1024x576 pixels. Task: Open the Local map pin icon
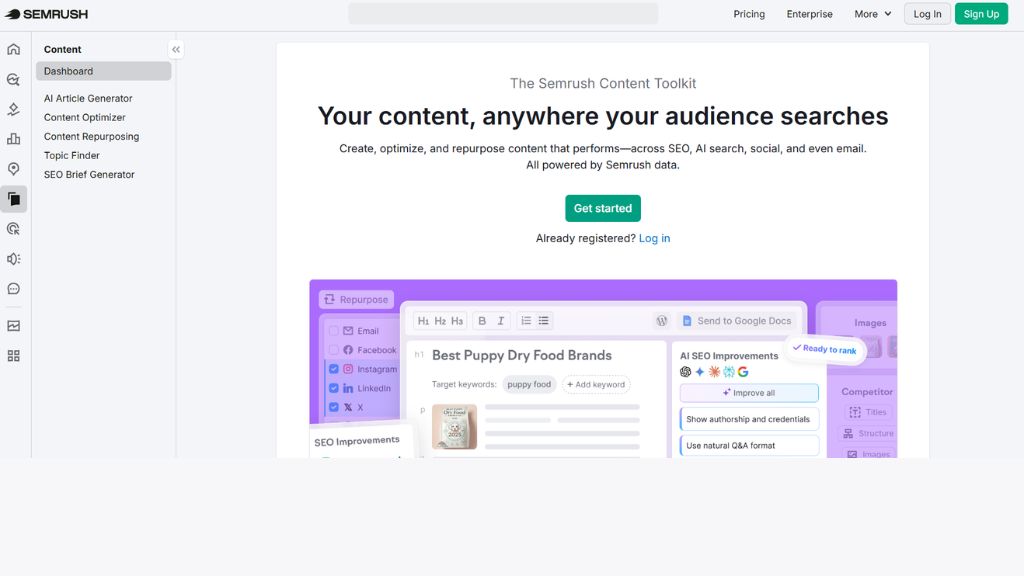pos(14,169)
